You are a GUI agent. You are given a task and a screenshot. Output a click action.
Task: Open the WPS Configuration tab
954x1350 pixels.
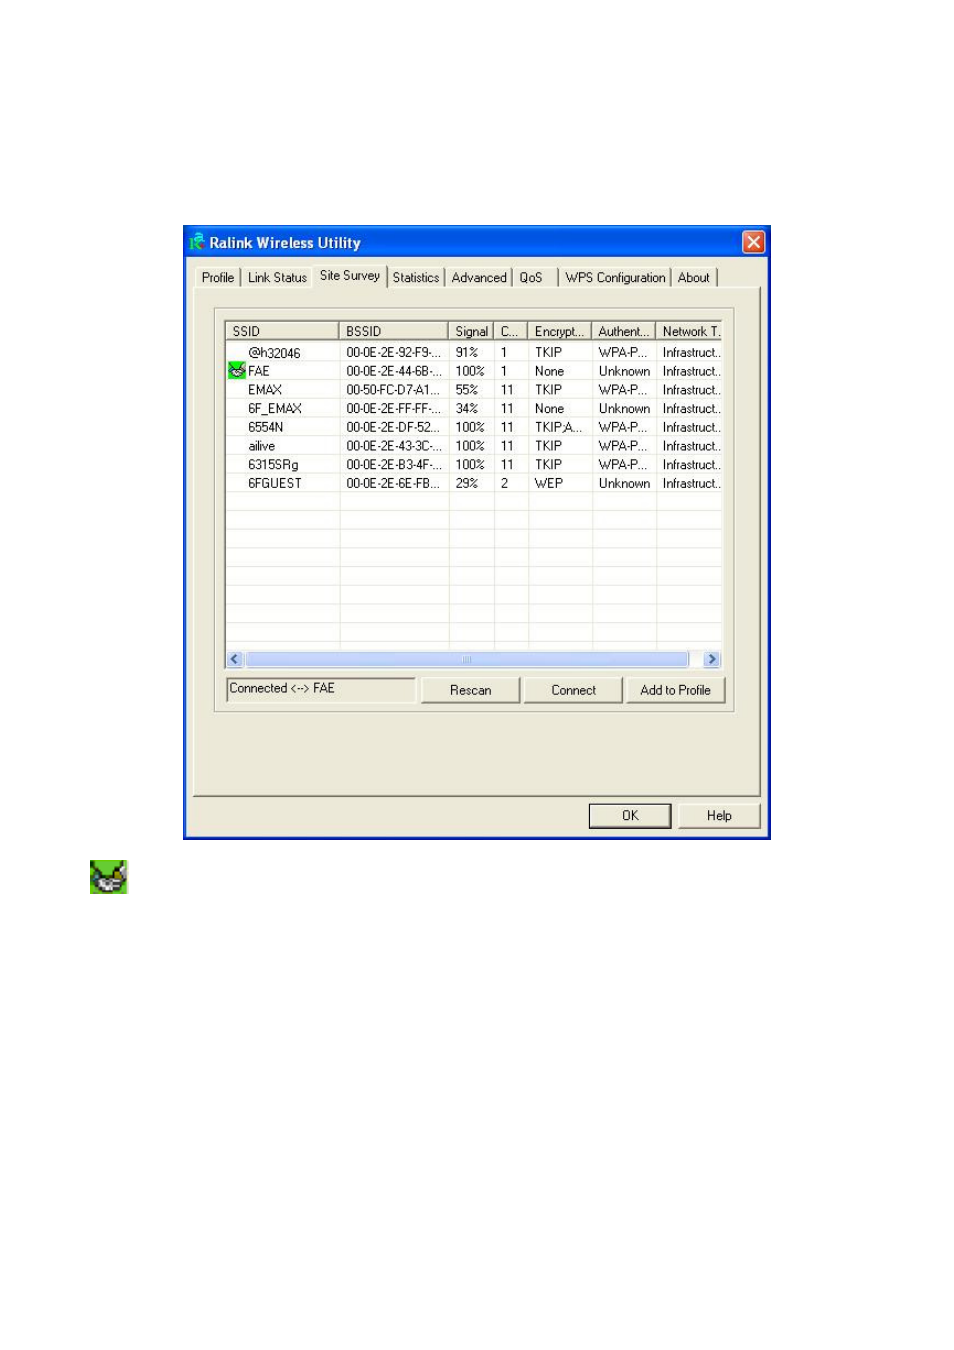615,278
